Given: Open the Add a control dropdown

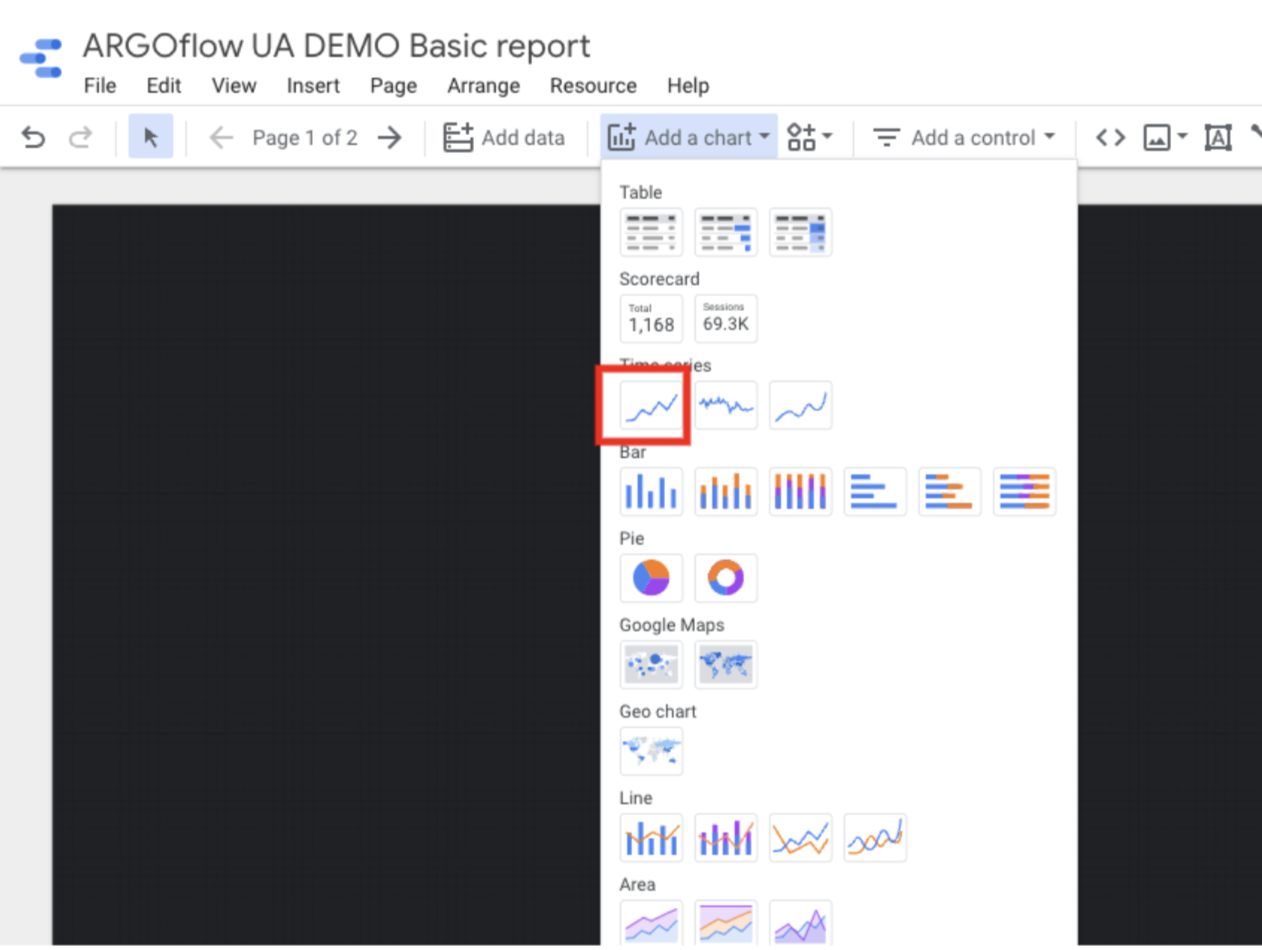Looking at the screenshot, I should [964, 137].
